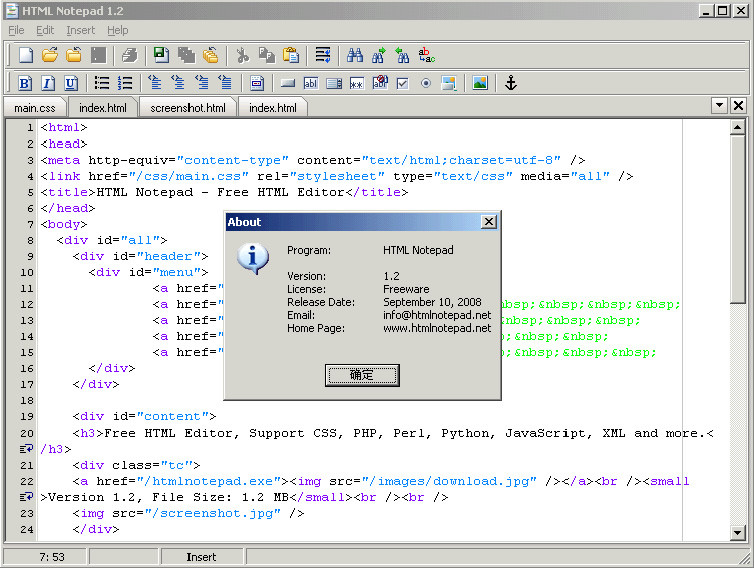Click the vertical scrollbar thumb
Image resolution: width=754 pixels, height=568 pixels.
coord(737,219)
